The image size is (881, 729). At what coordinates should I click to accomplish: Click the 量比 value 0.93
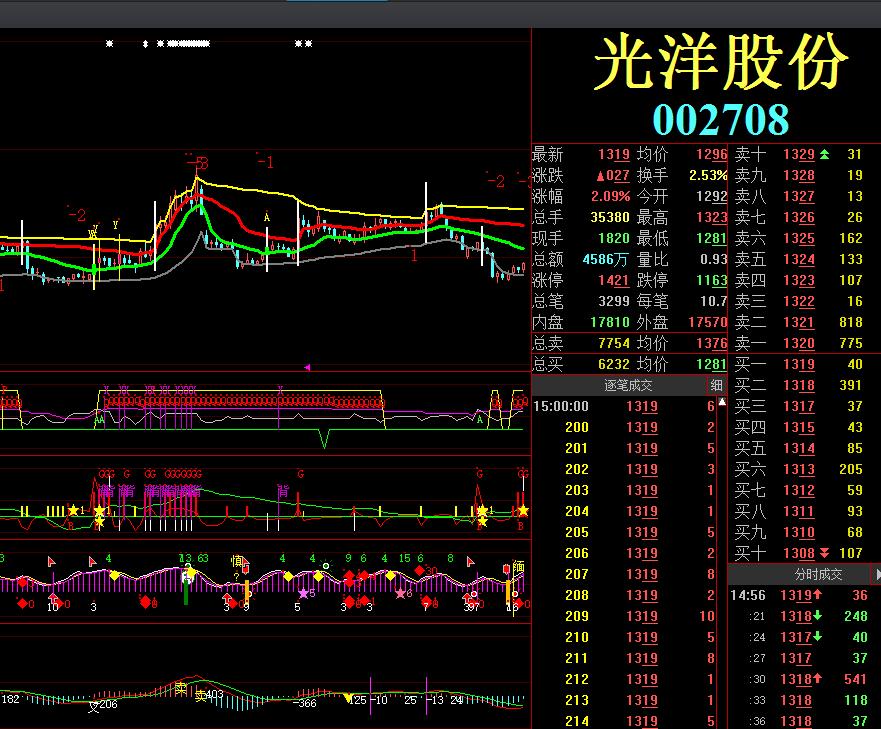coord(714,260)
